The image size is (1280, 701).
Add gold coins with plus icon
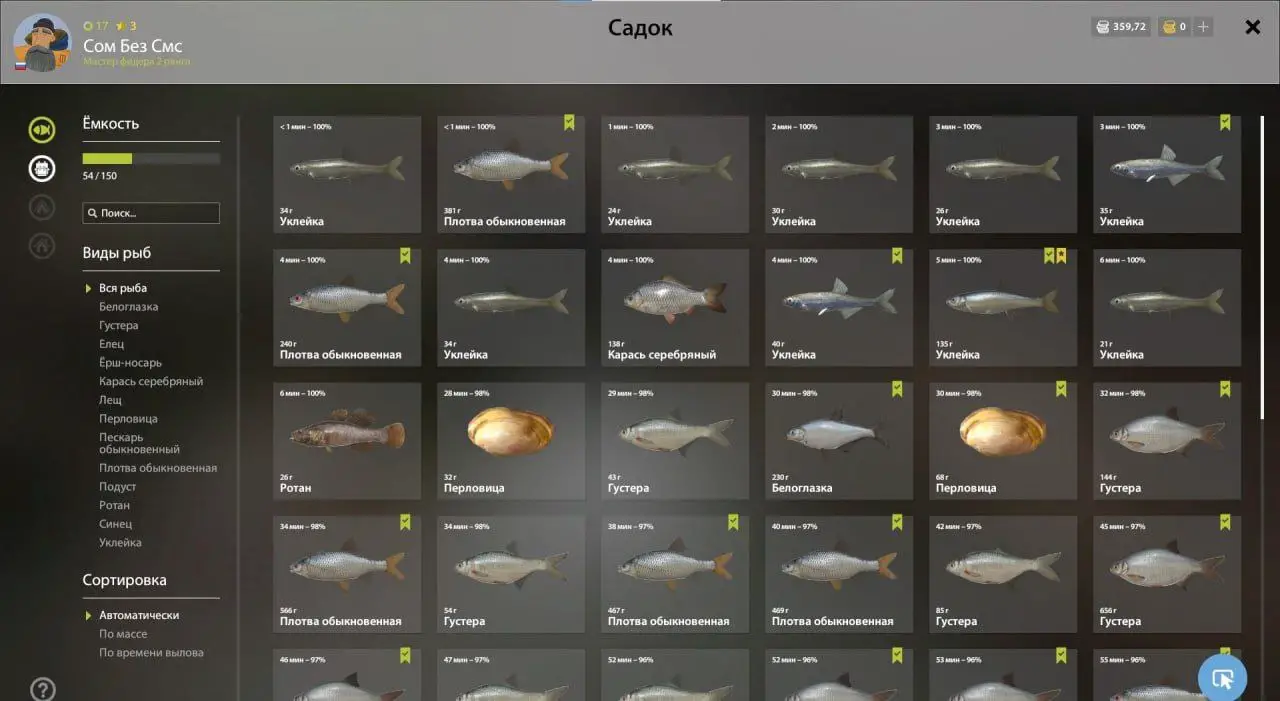pos(1203,27)
